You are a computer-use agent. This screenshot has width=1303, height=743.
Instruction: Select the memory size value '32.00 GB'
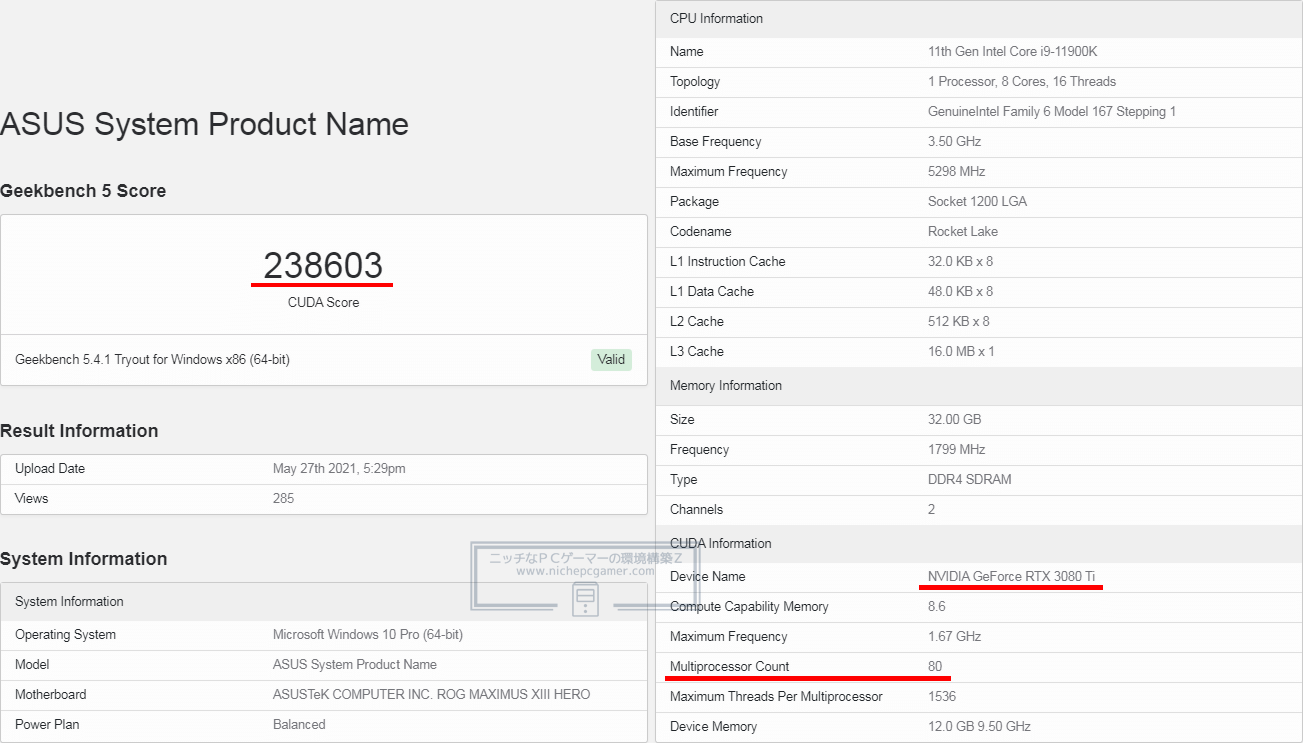pyautogui.click(x=954, y=420)
